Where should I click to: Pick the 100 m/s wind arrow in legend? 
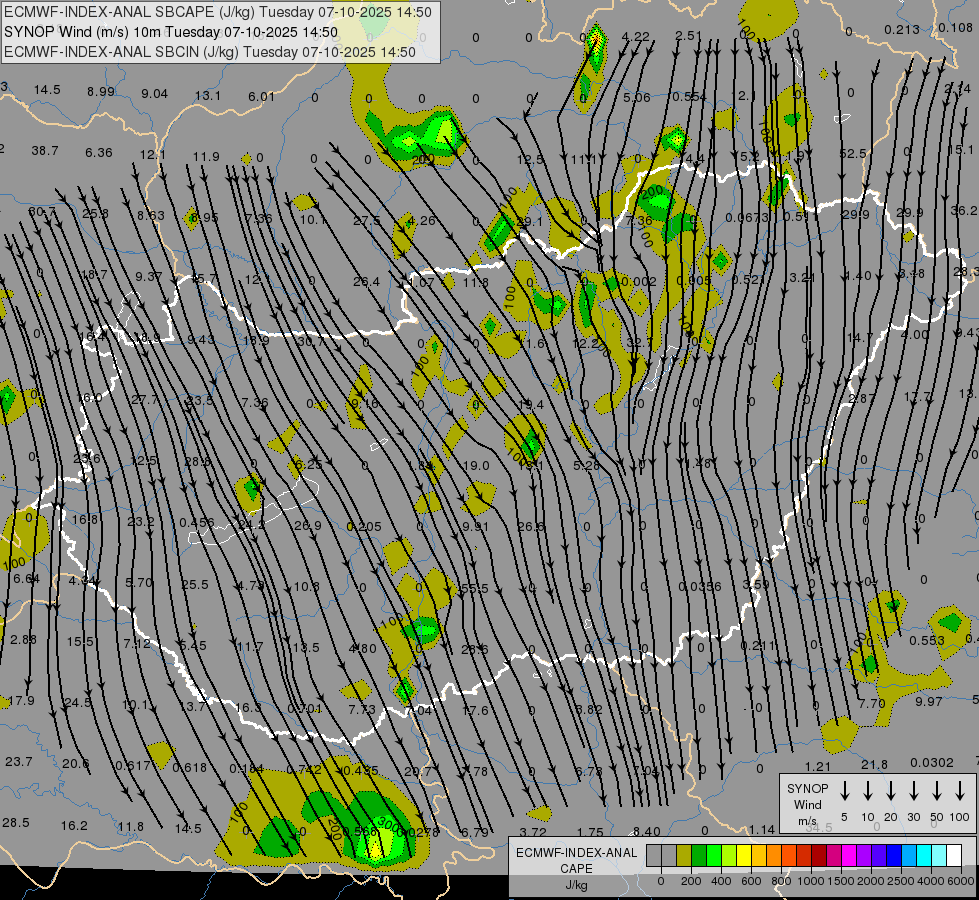click(x=960, y=791)
